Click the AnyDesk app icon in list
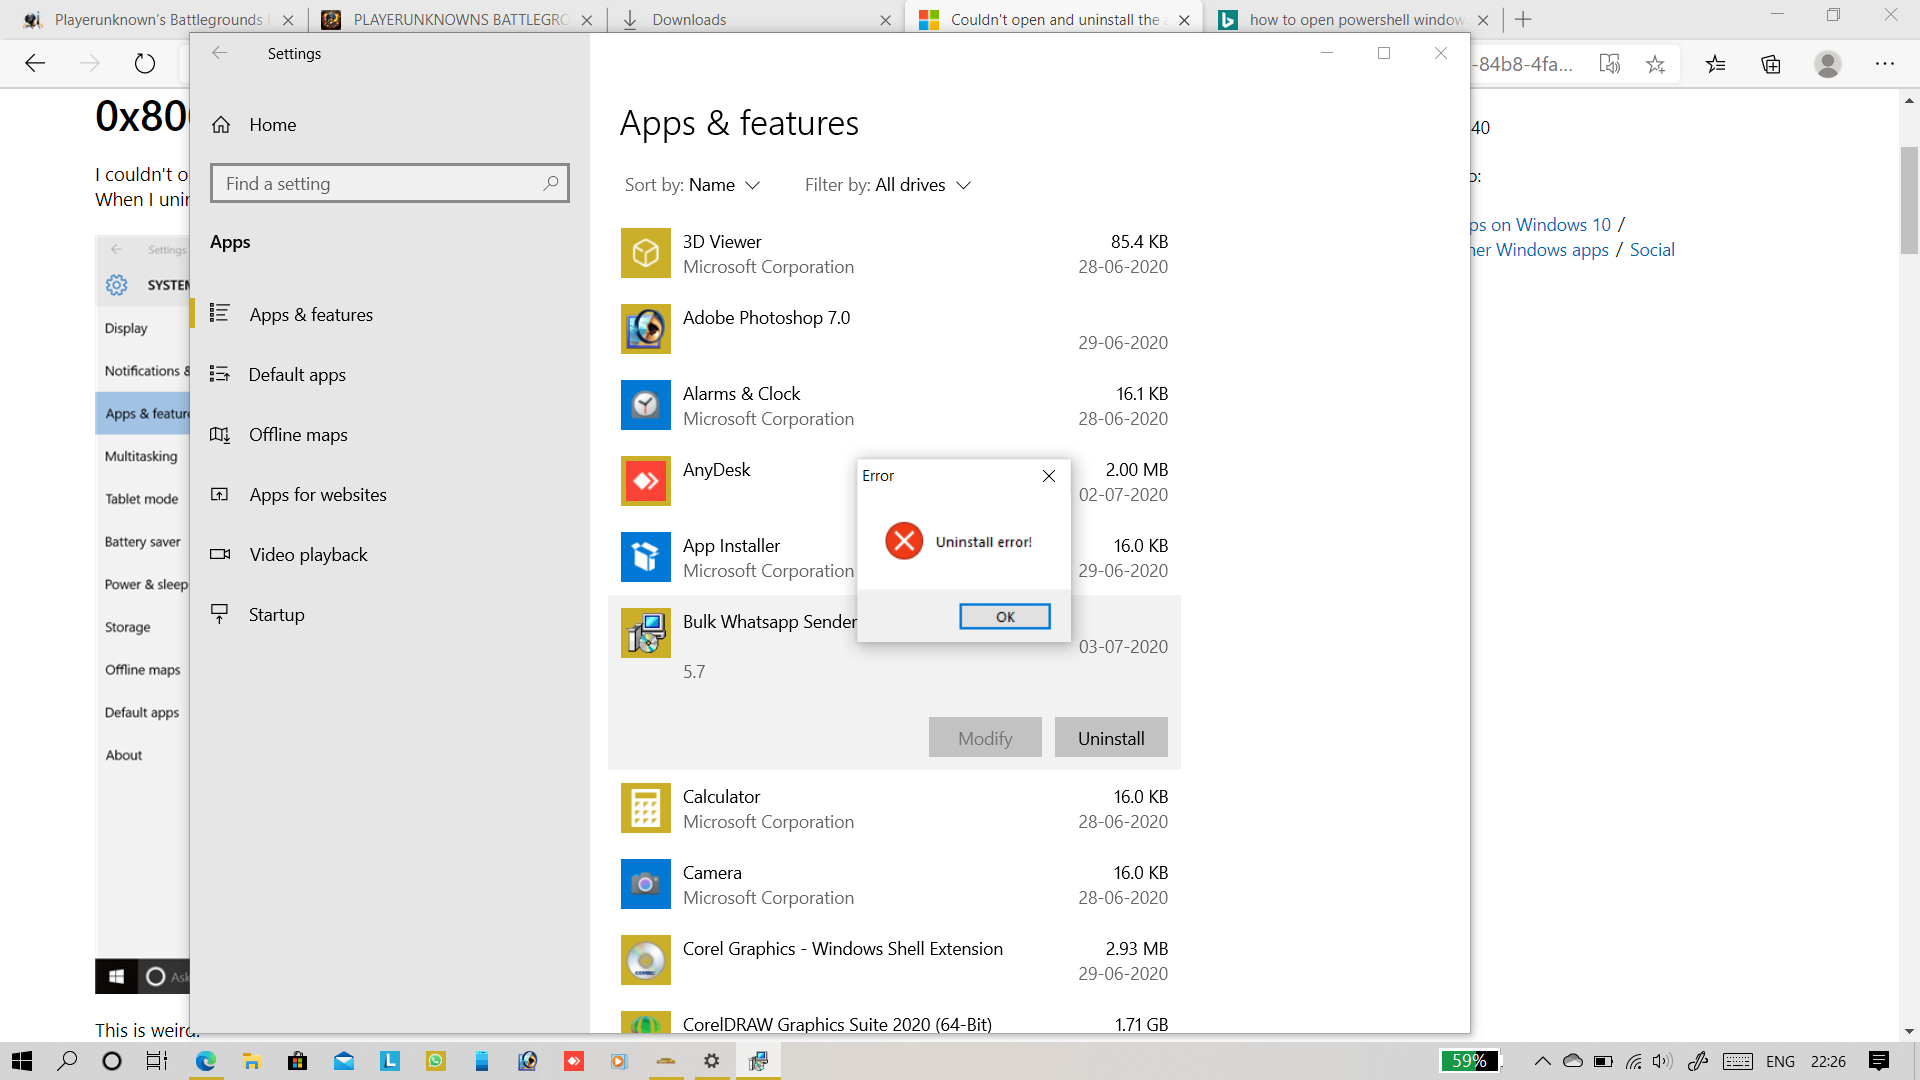Screen dimensions: 1920x1080 tap(646, 481)
